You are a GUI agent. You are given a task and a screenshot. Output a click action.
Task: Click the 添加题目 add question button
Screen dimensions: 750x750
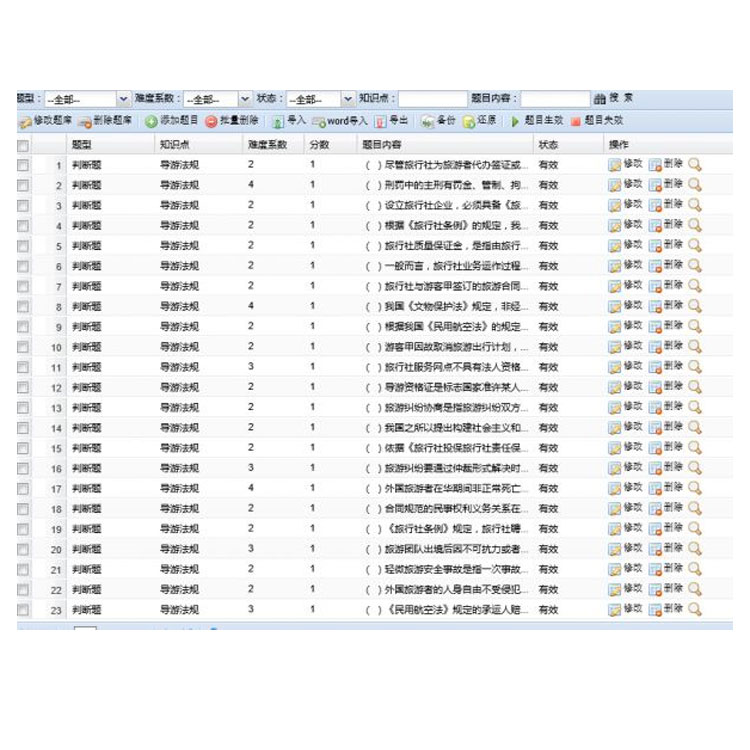[x=170, y=121]
